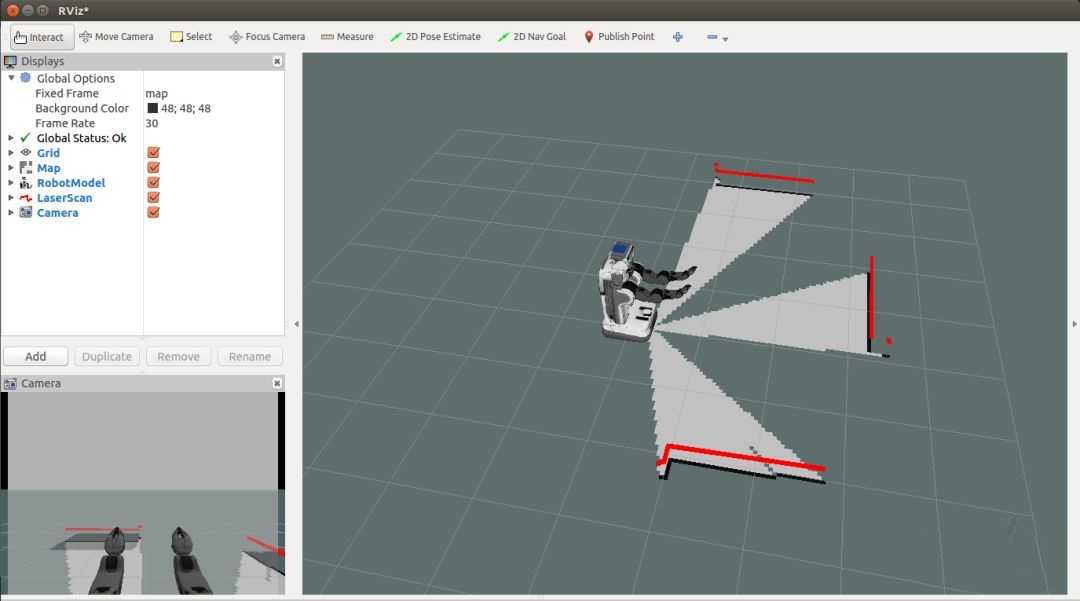
Task: Uncheck the Grid display checkbox
Action: tap(154, 153)
